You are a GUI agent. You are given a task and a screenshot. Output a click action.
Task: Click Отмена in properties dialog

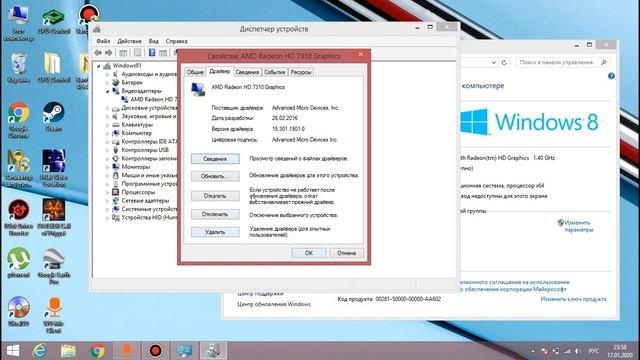(346, 253)
